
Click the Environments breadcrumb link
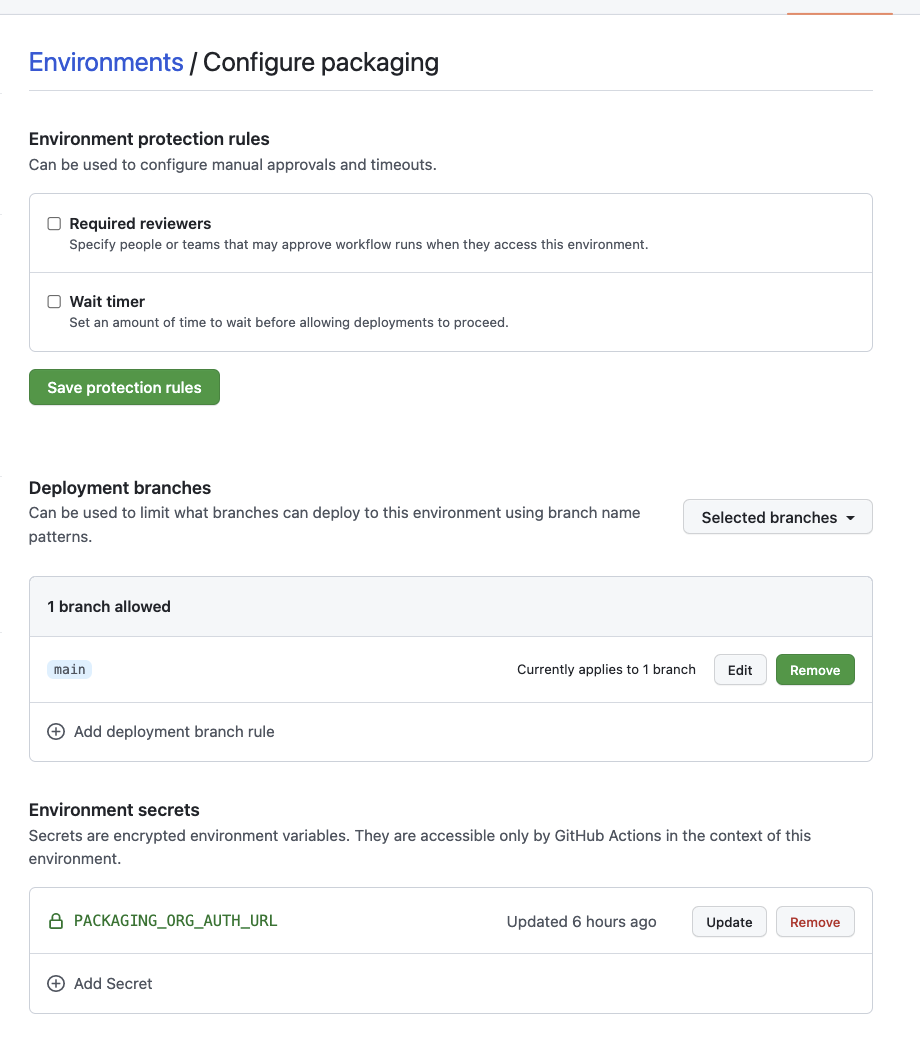(105, 62)
